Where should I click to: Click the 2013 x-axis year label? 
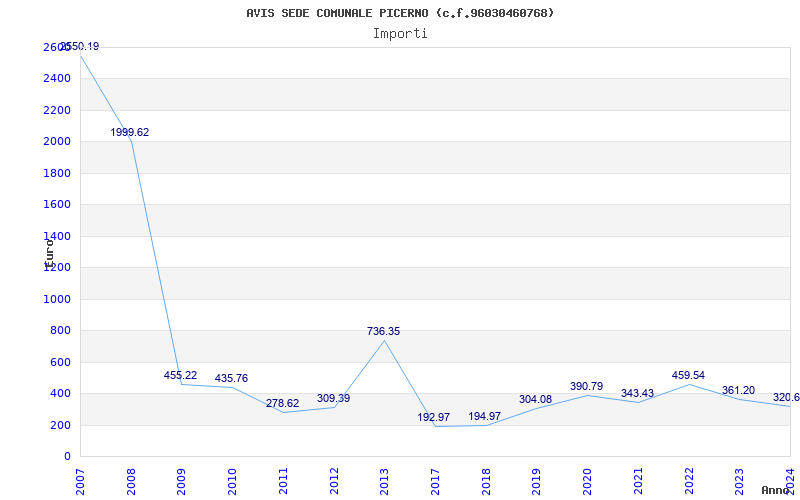(x=384, y=481)
